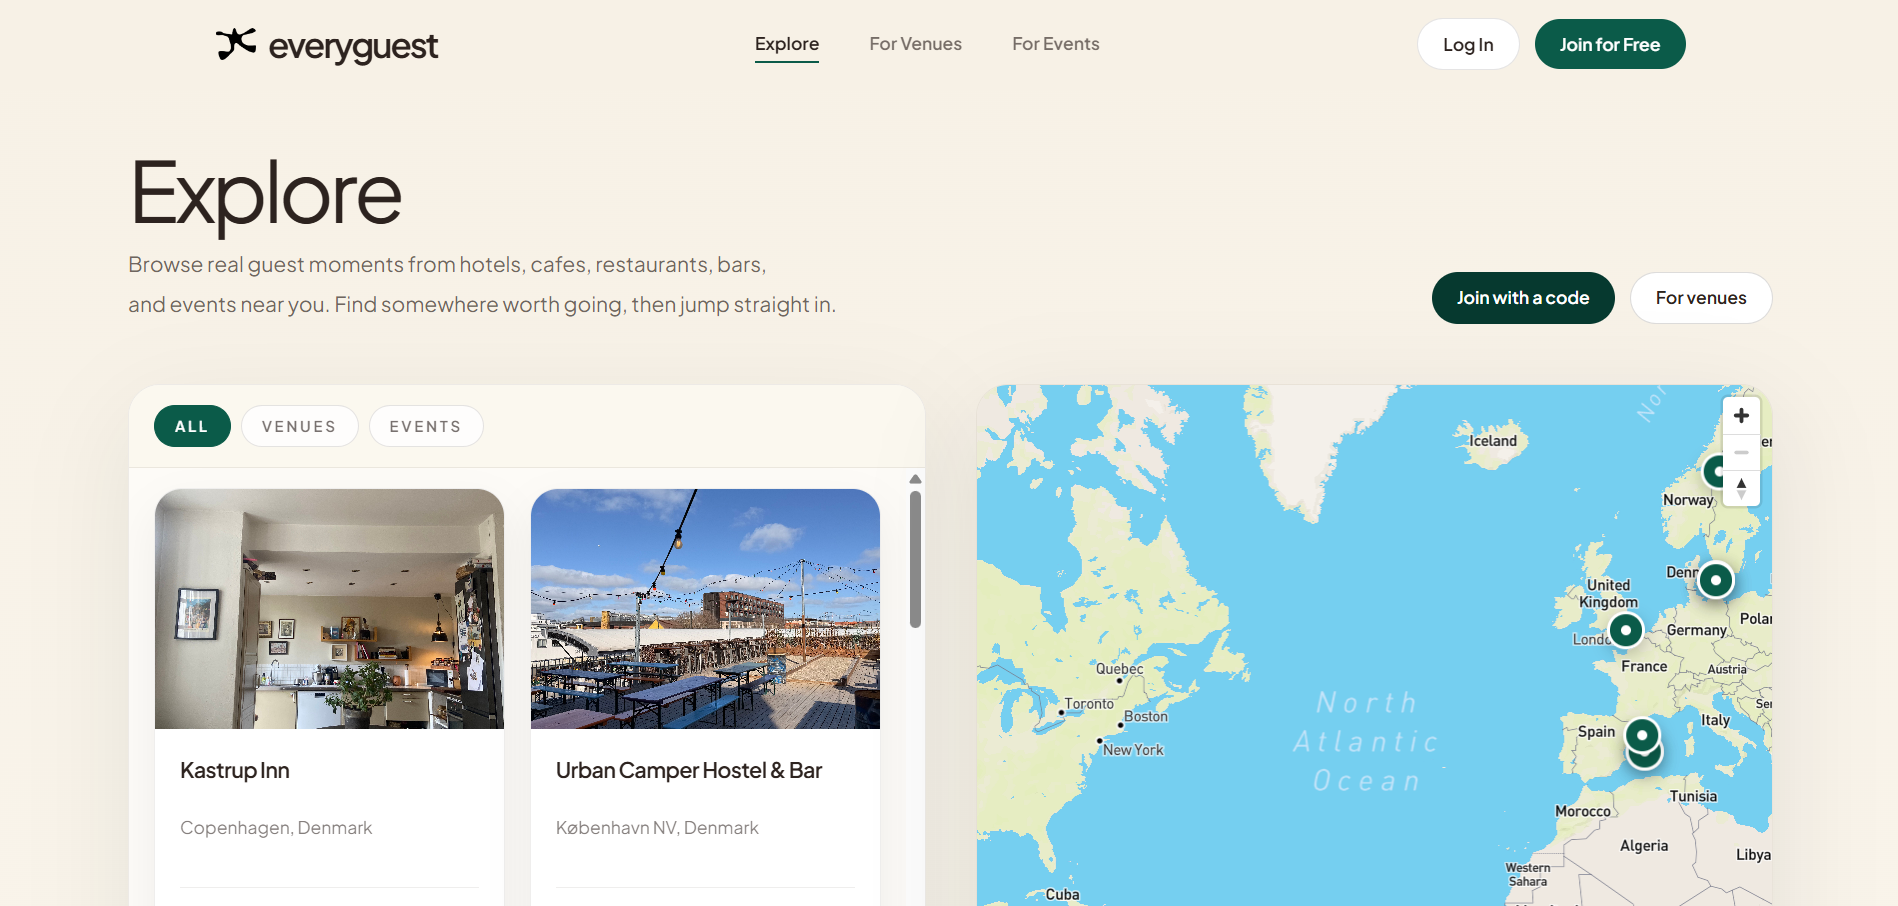Click the everyguest logo icon
1898x906 pixels.
236,44
